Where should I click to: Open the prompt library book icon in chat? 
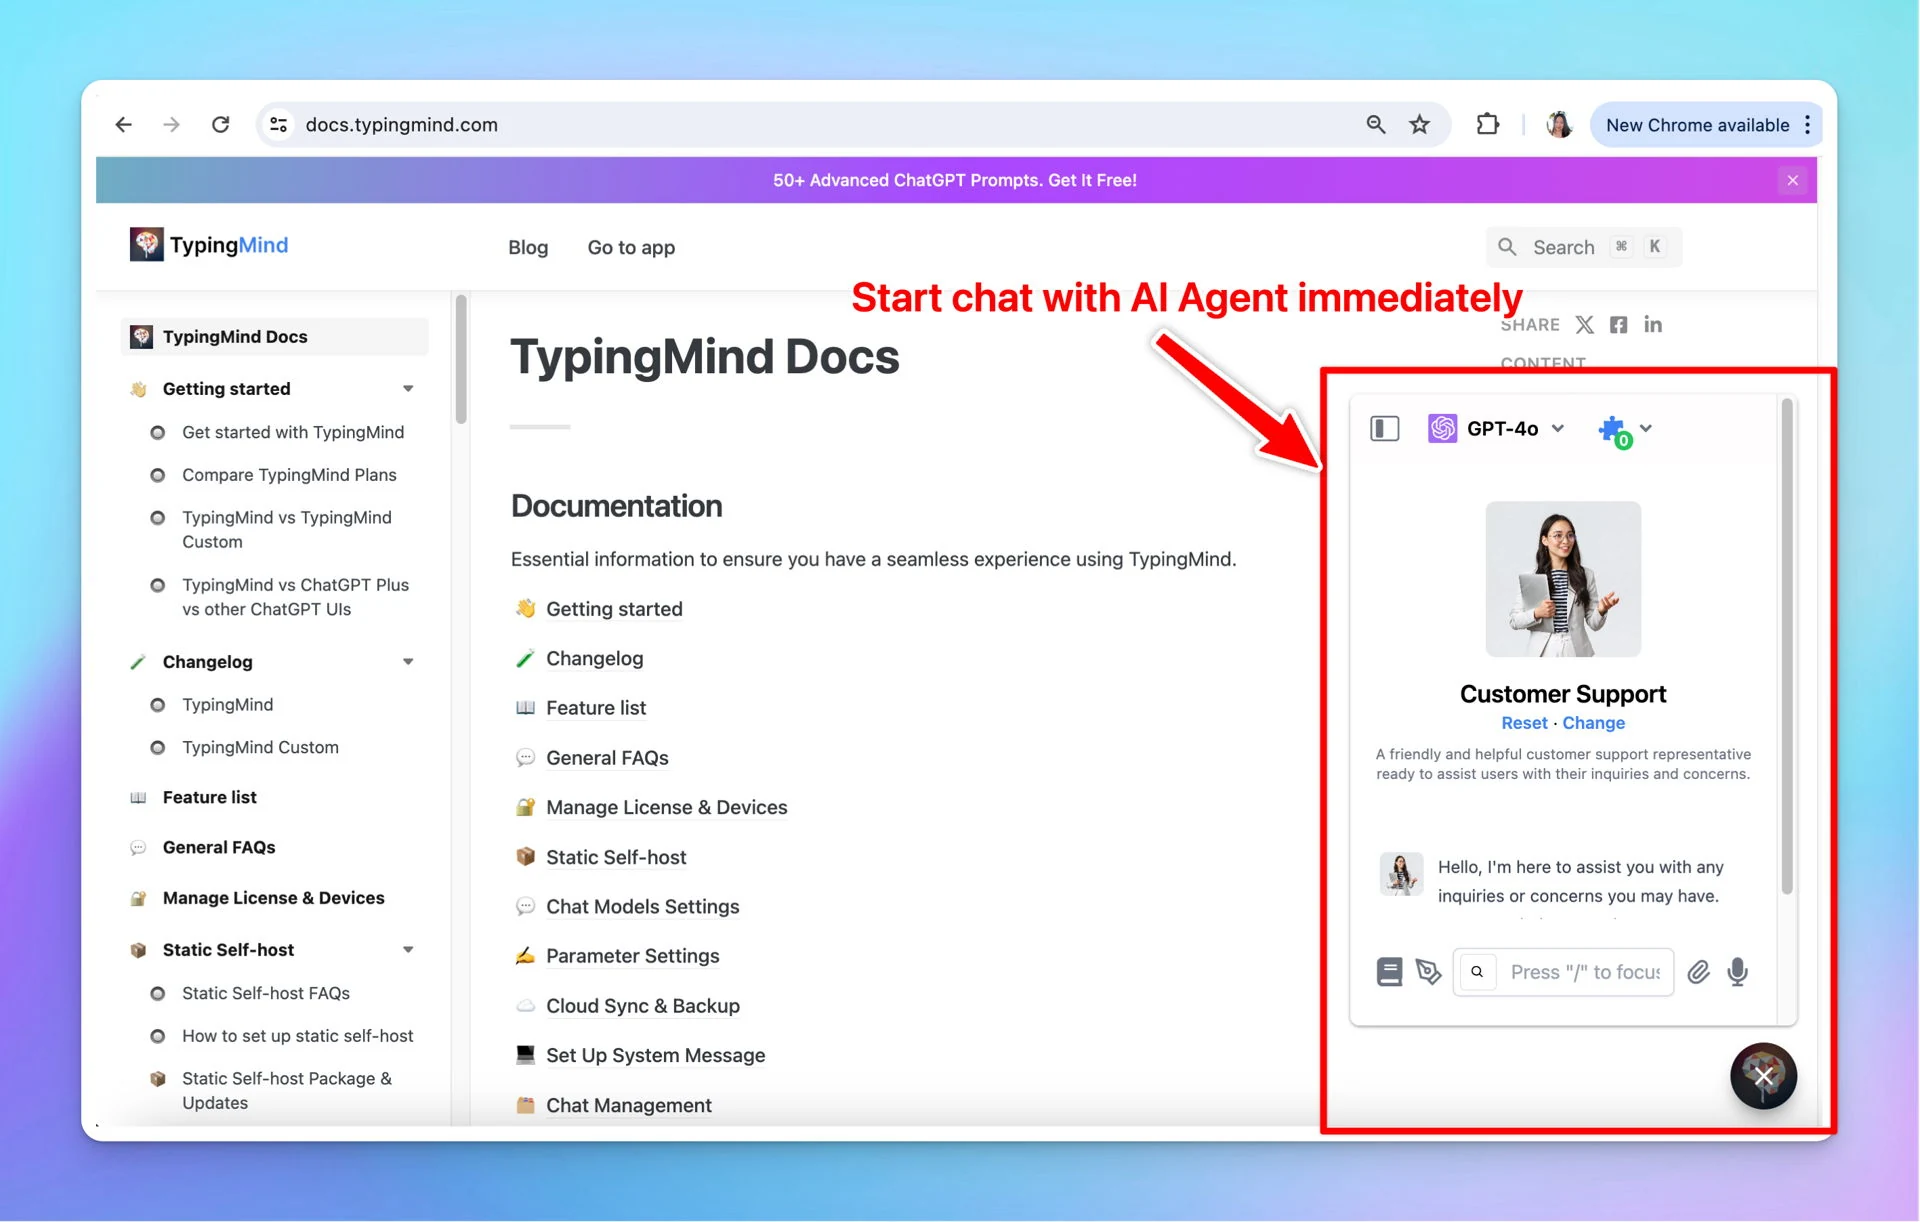[x=1389, y=972]
